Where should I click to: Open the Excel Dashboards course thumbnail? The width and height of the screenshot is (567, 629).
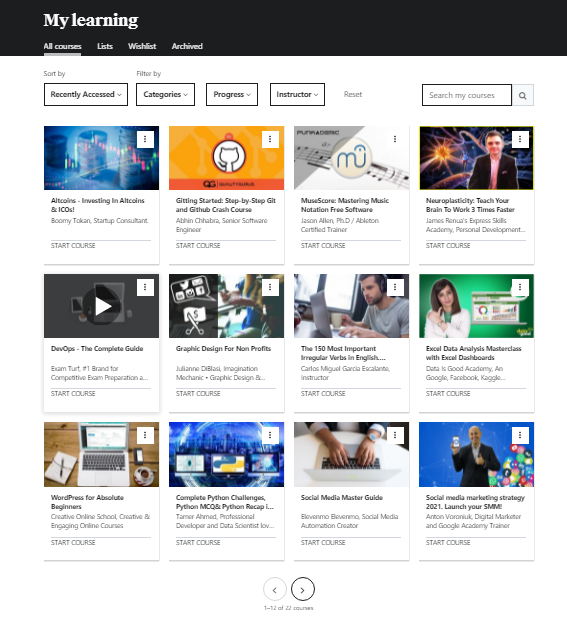coord(476,306)
